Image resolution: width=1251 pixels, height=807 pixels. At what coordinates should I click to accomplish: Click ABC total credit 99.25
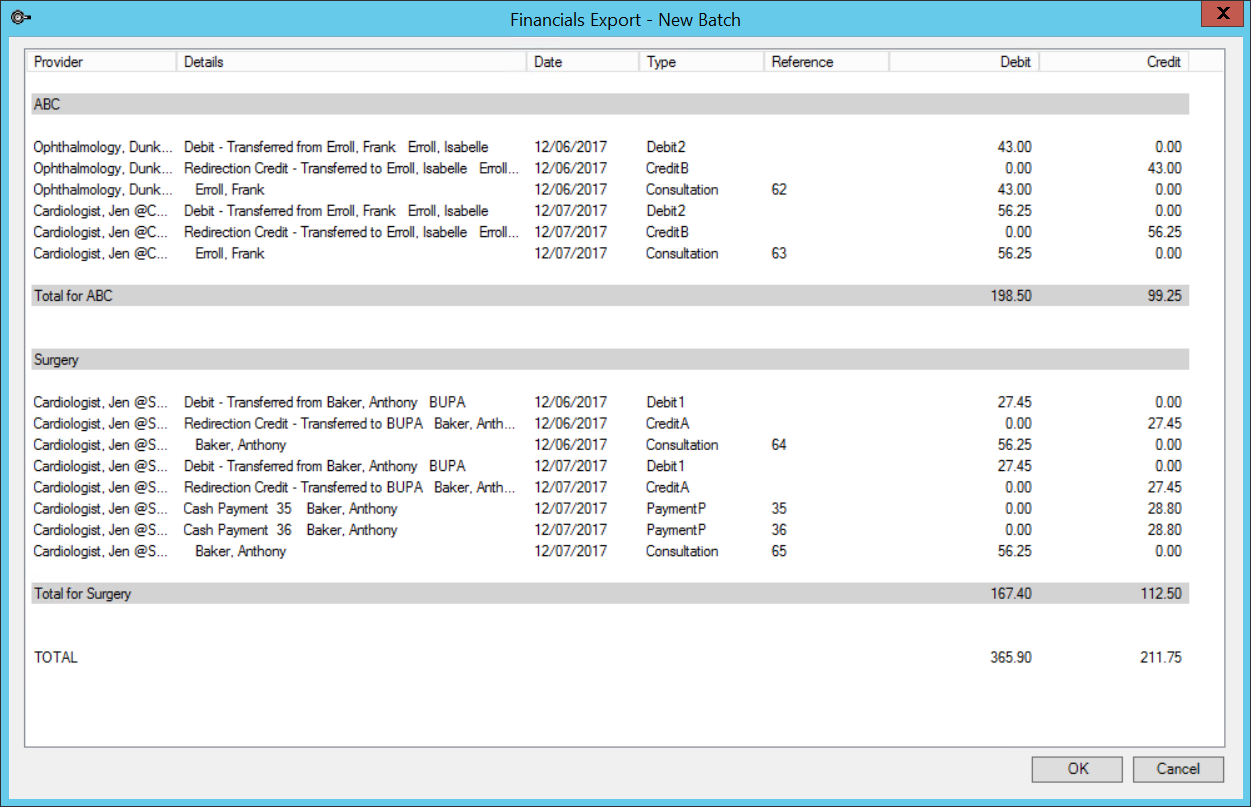click(x=1164, y=296)
